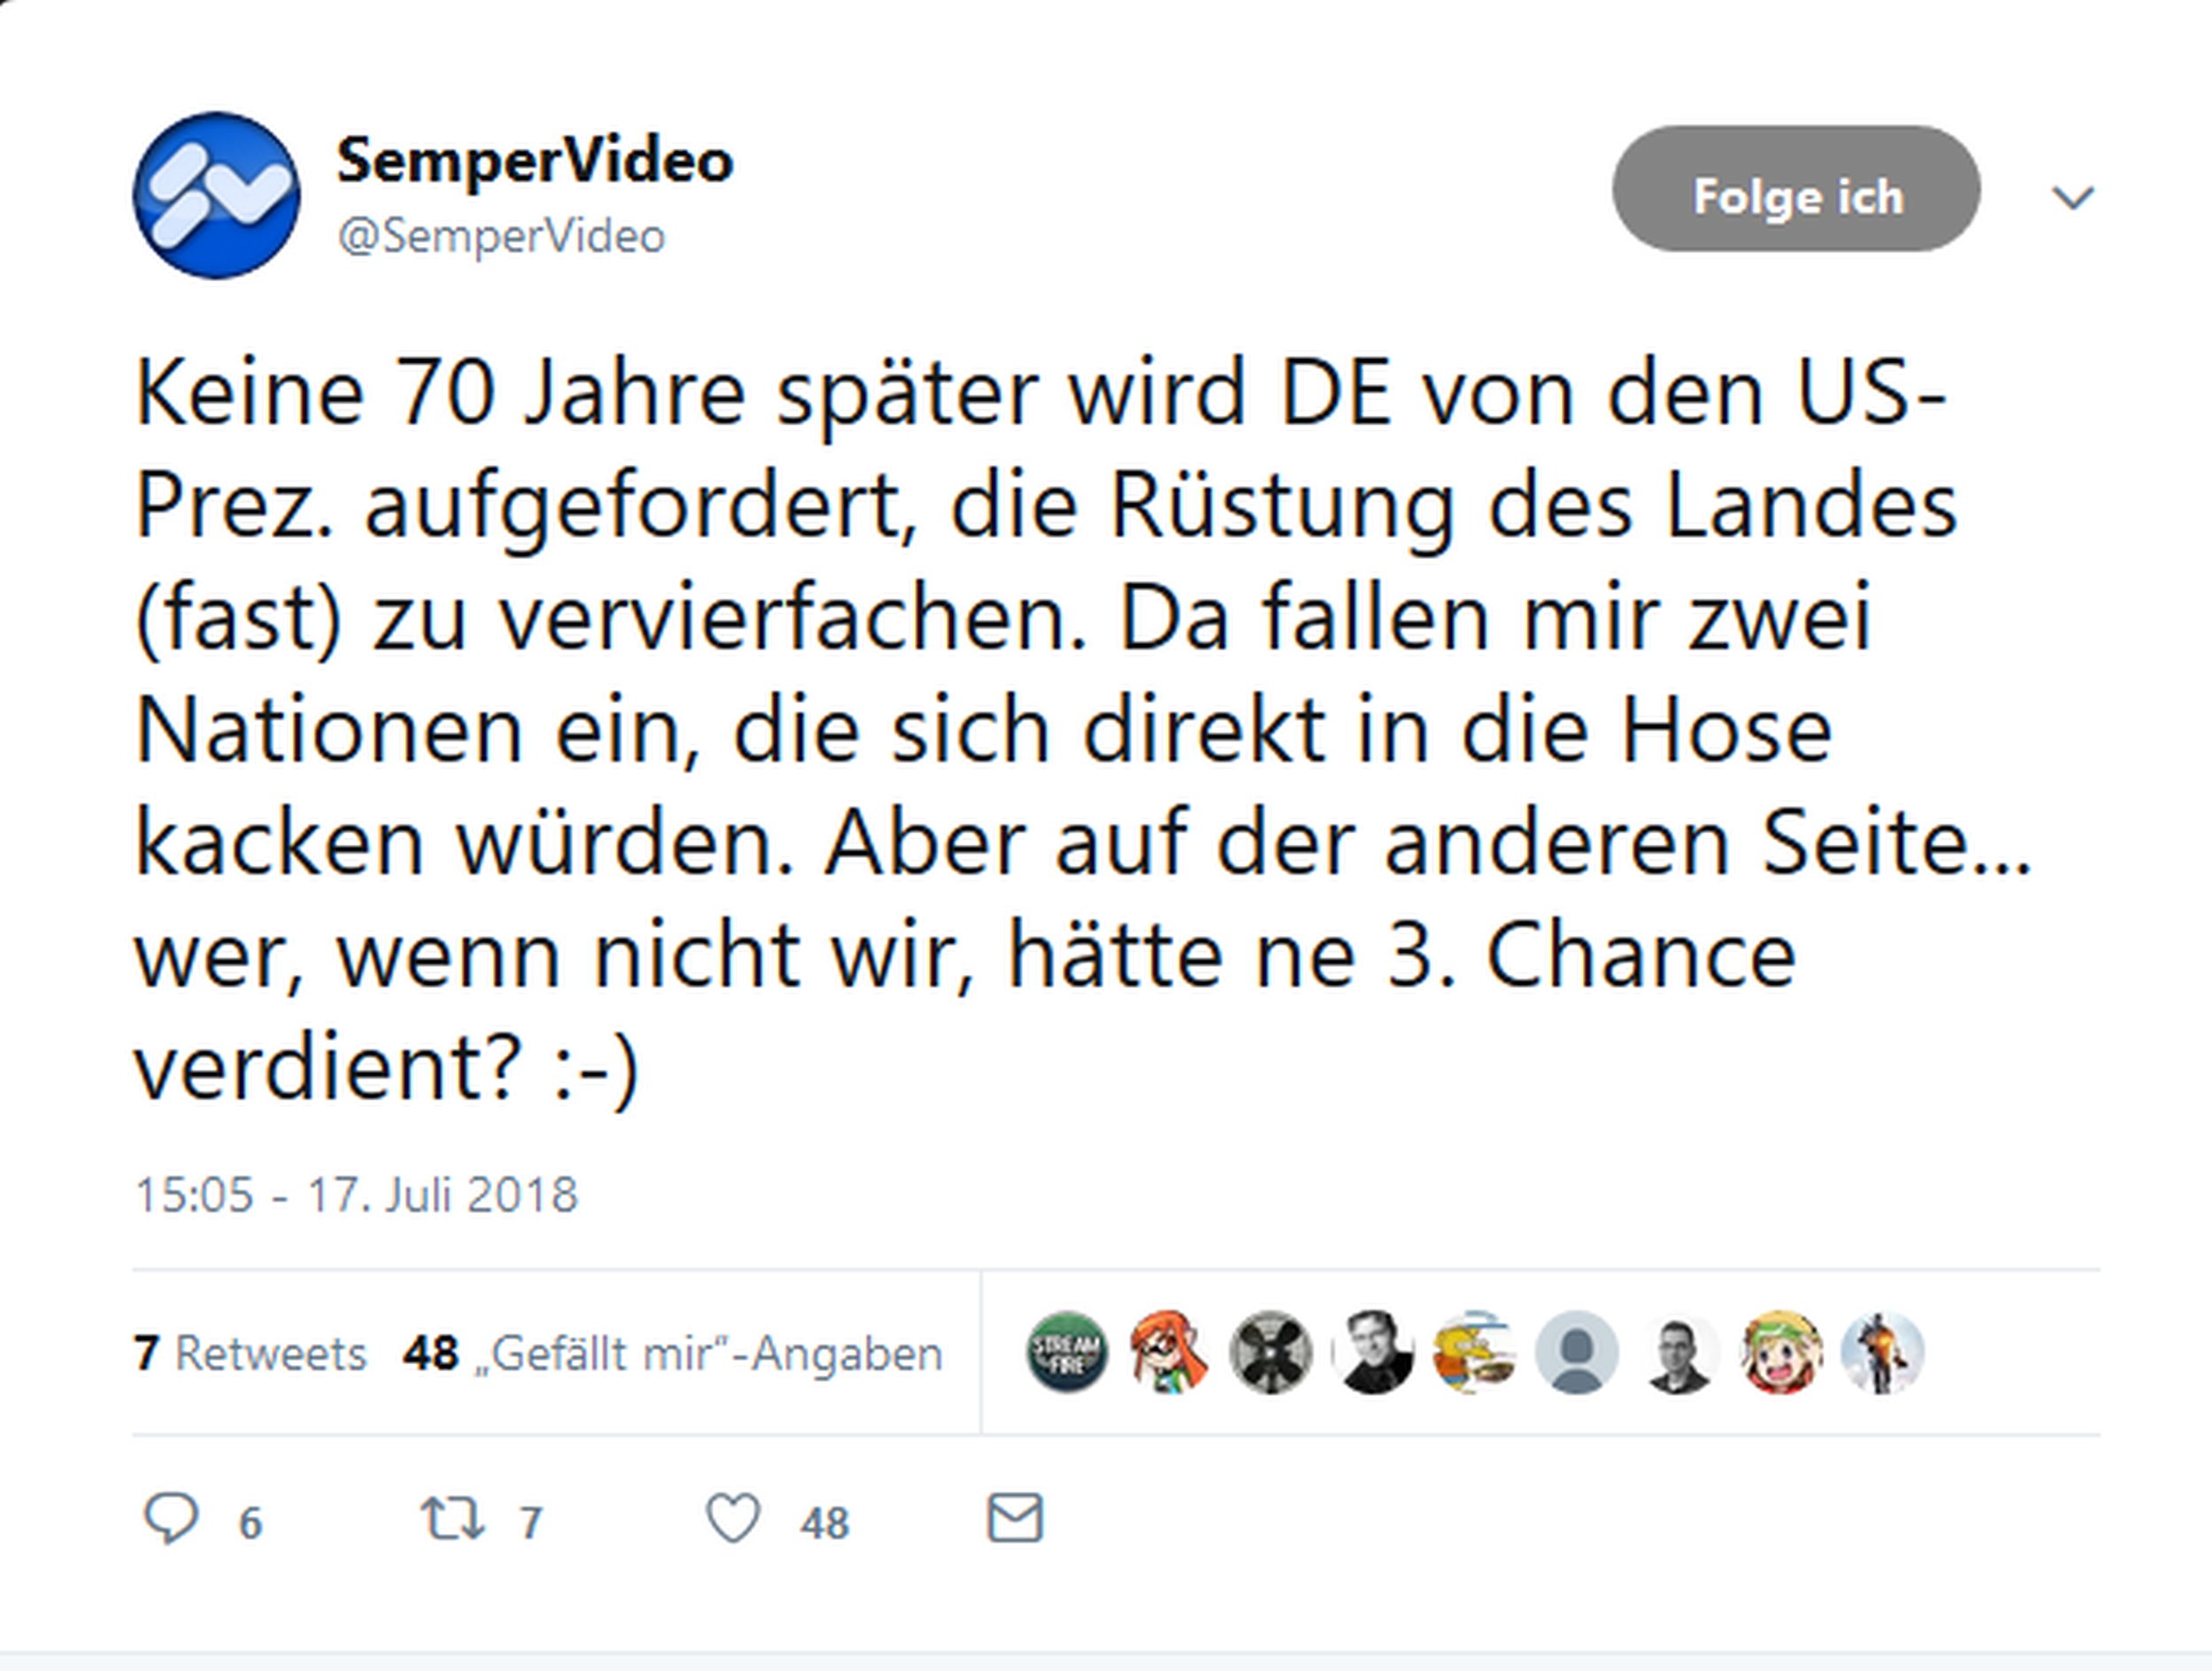Open the black-and-white fan image liker avatar

coord(1270,1353)
